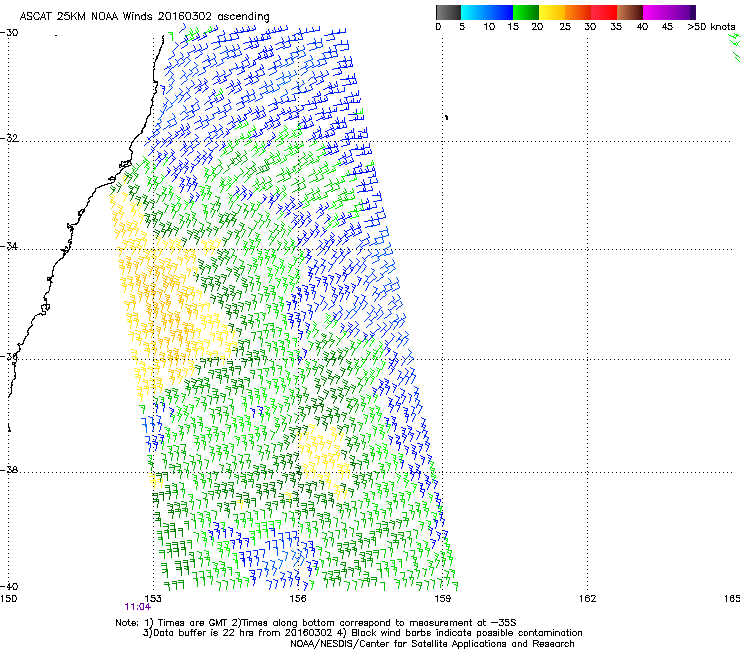Click the '15' legend scale label

click(513, 27)
